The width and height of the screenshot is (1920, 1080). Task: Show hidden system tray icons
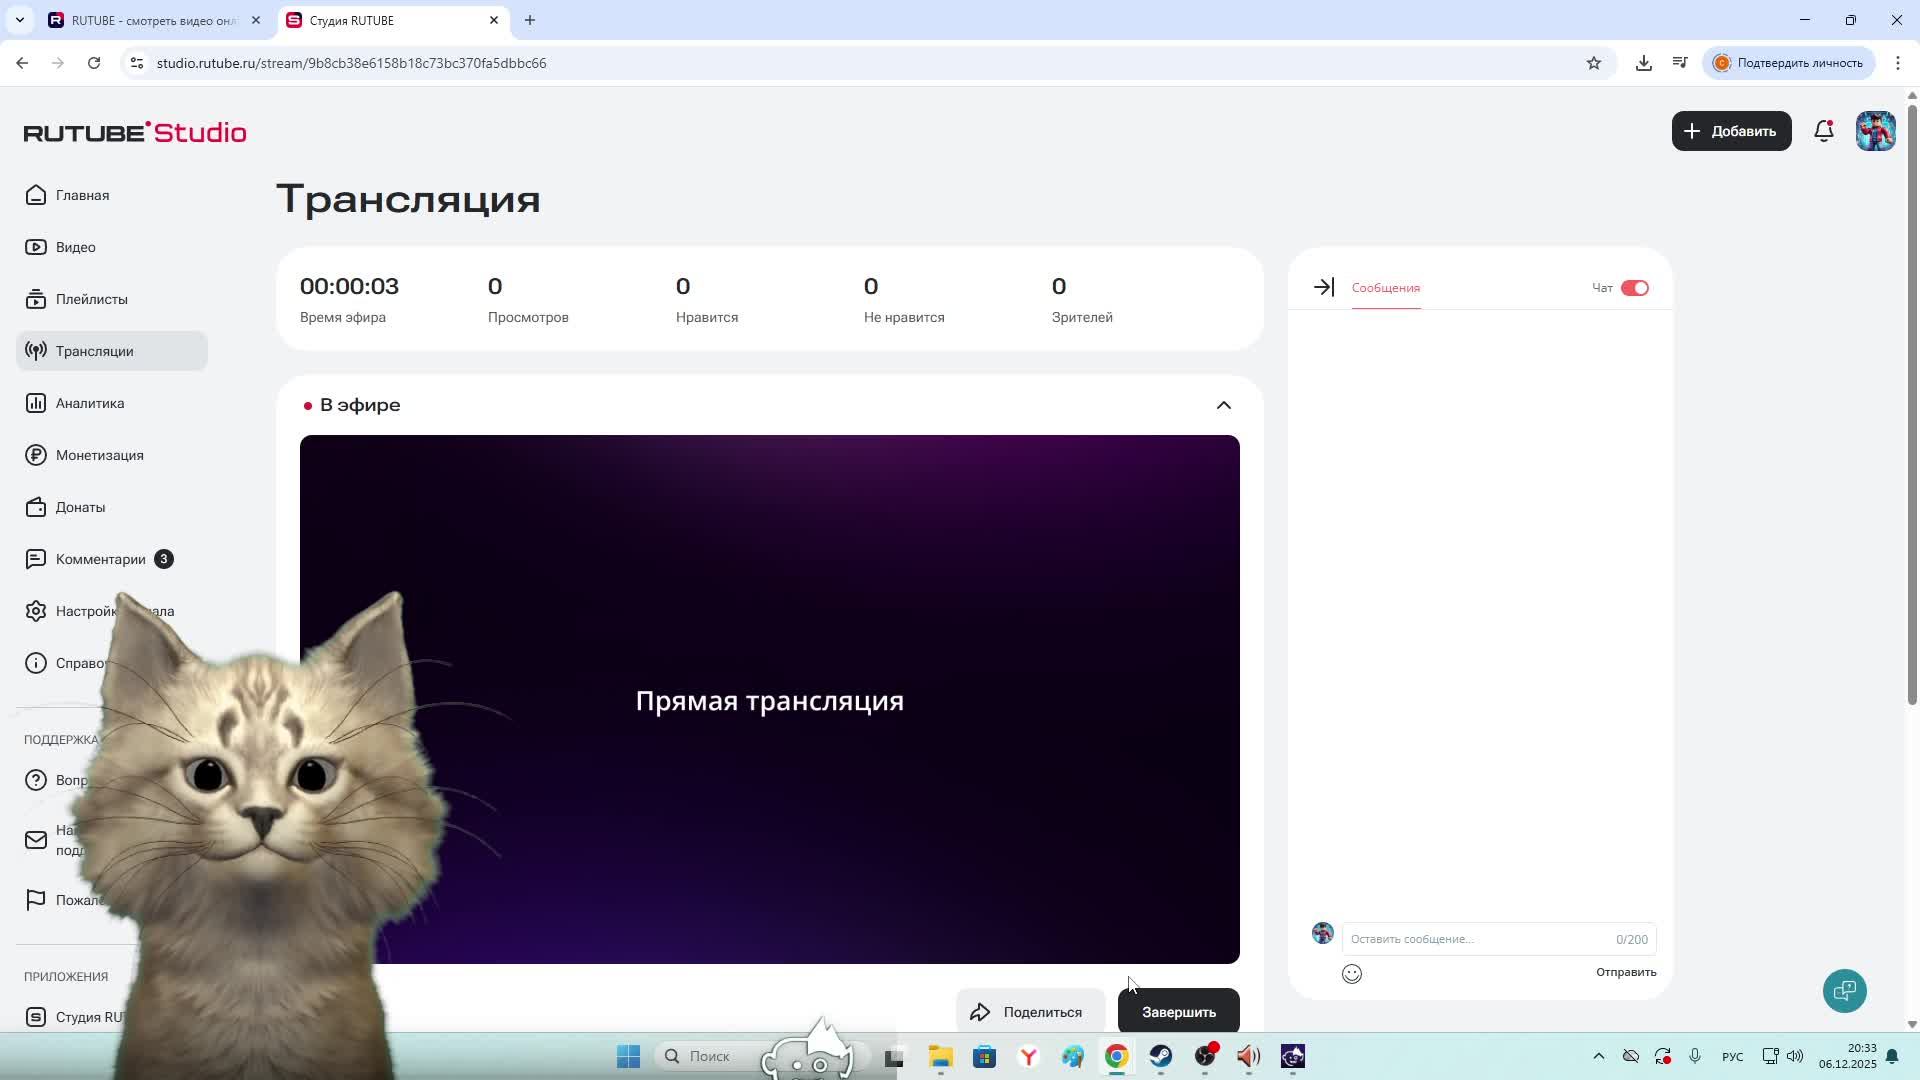tap(1598, 1056)
